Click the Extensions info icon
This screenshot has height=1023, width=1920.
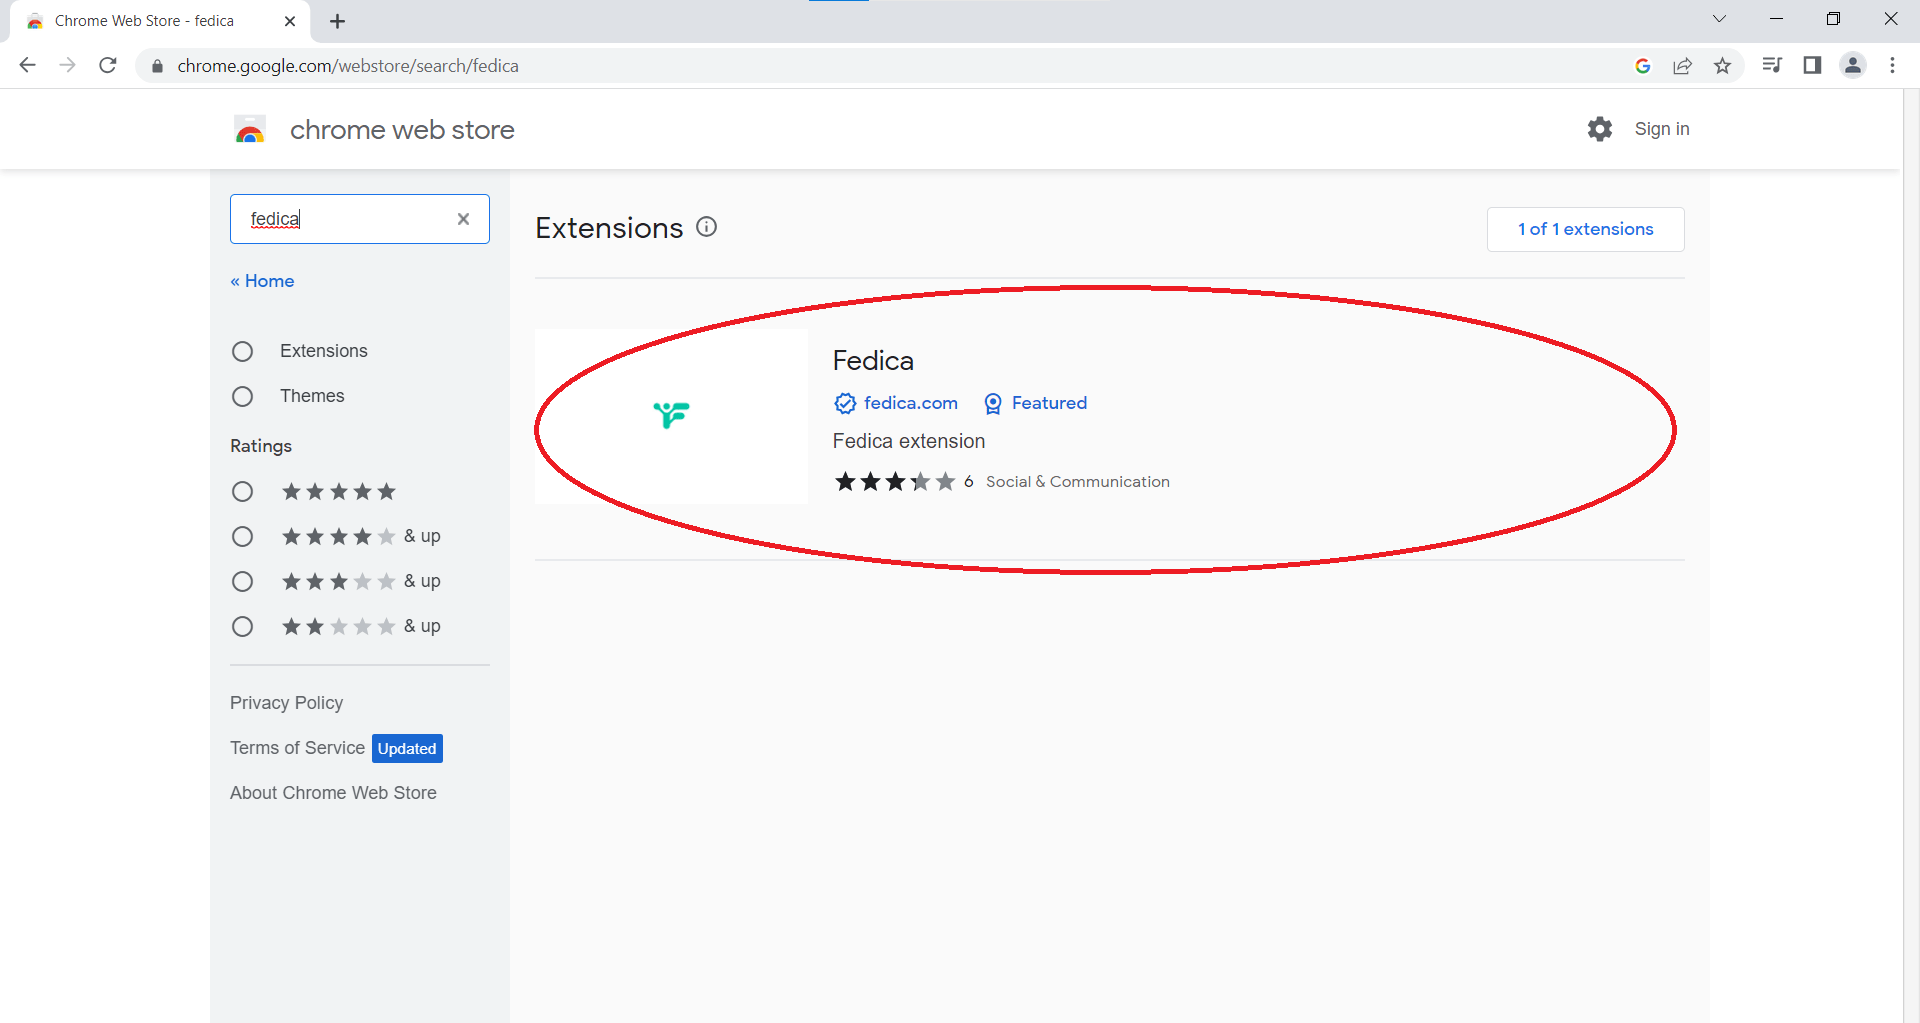[x=706, y=227]
